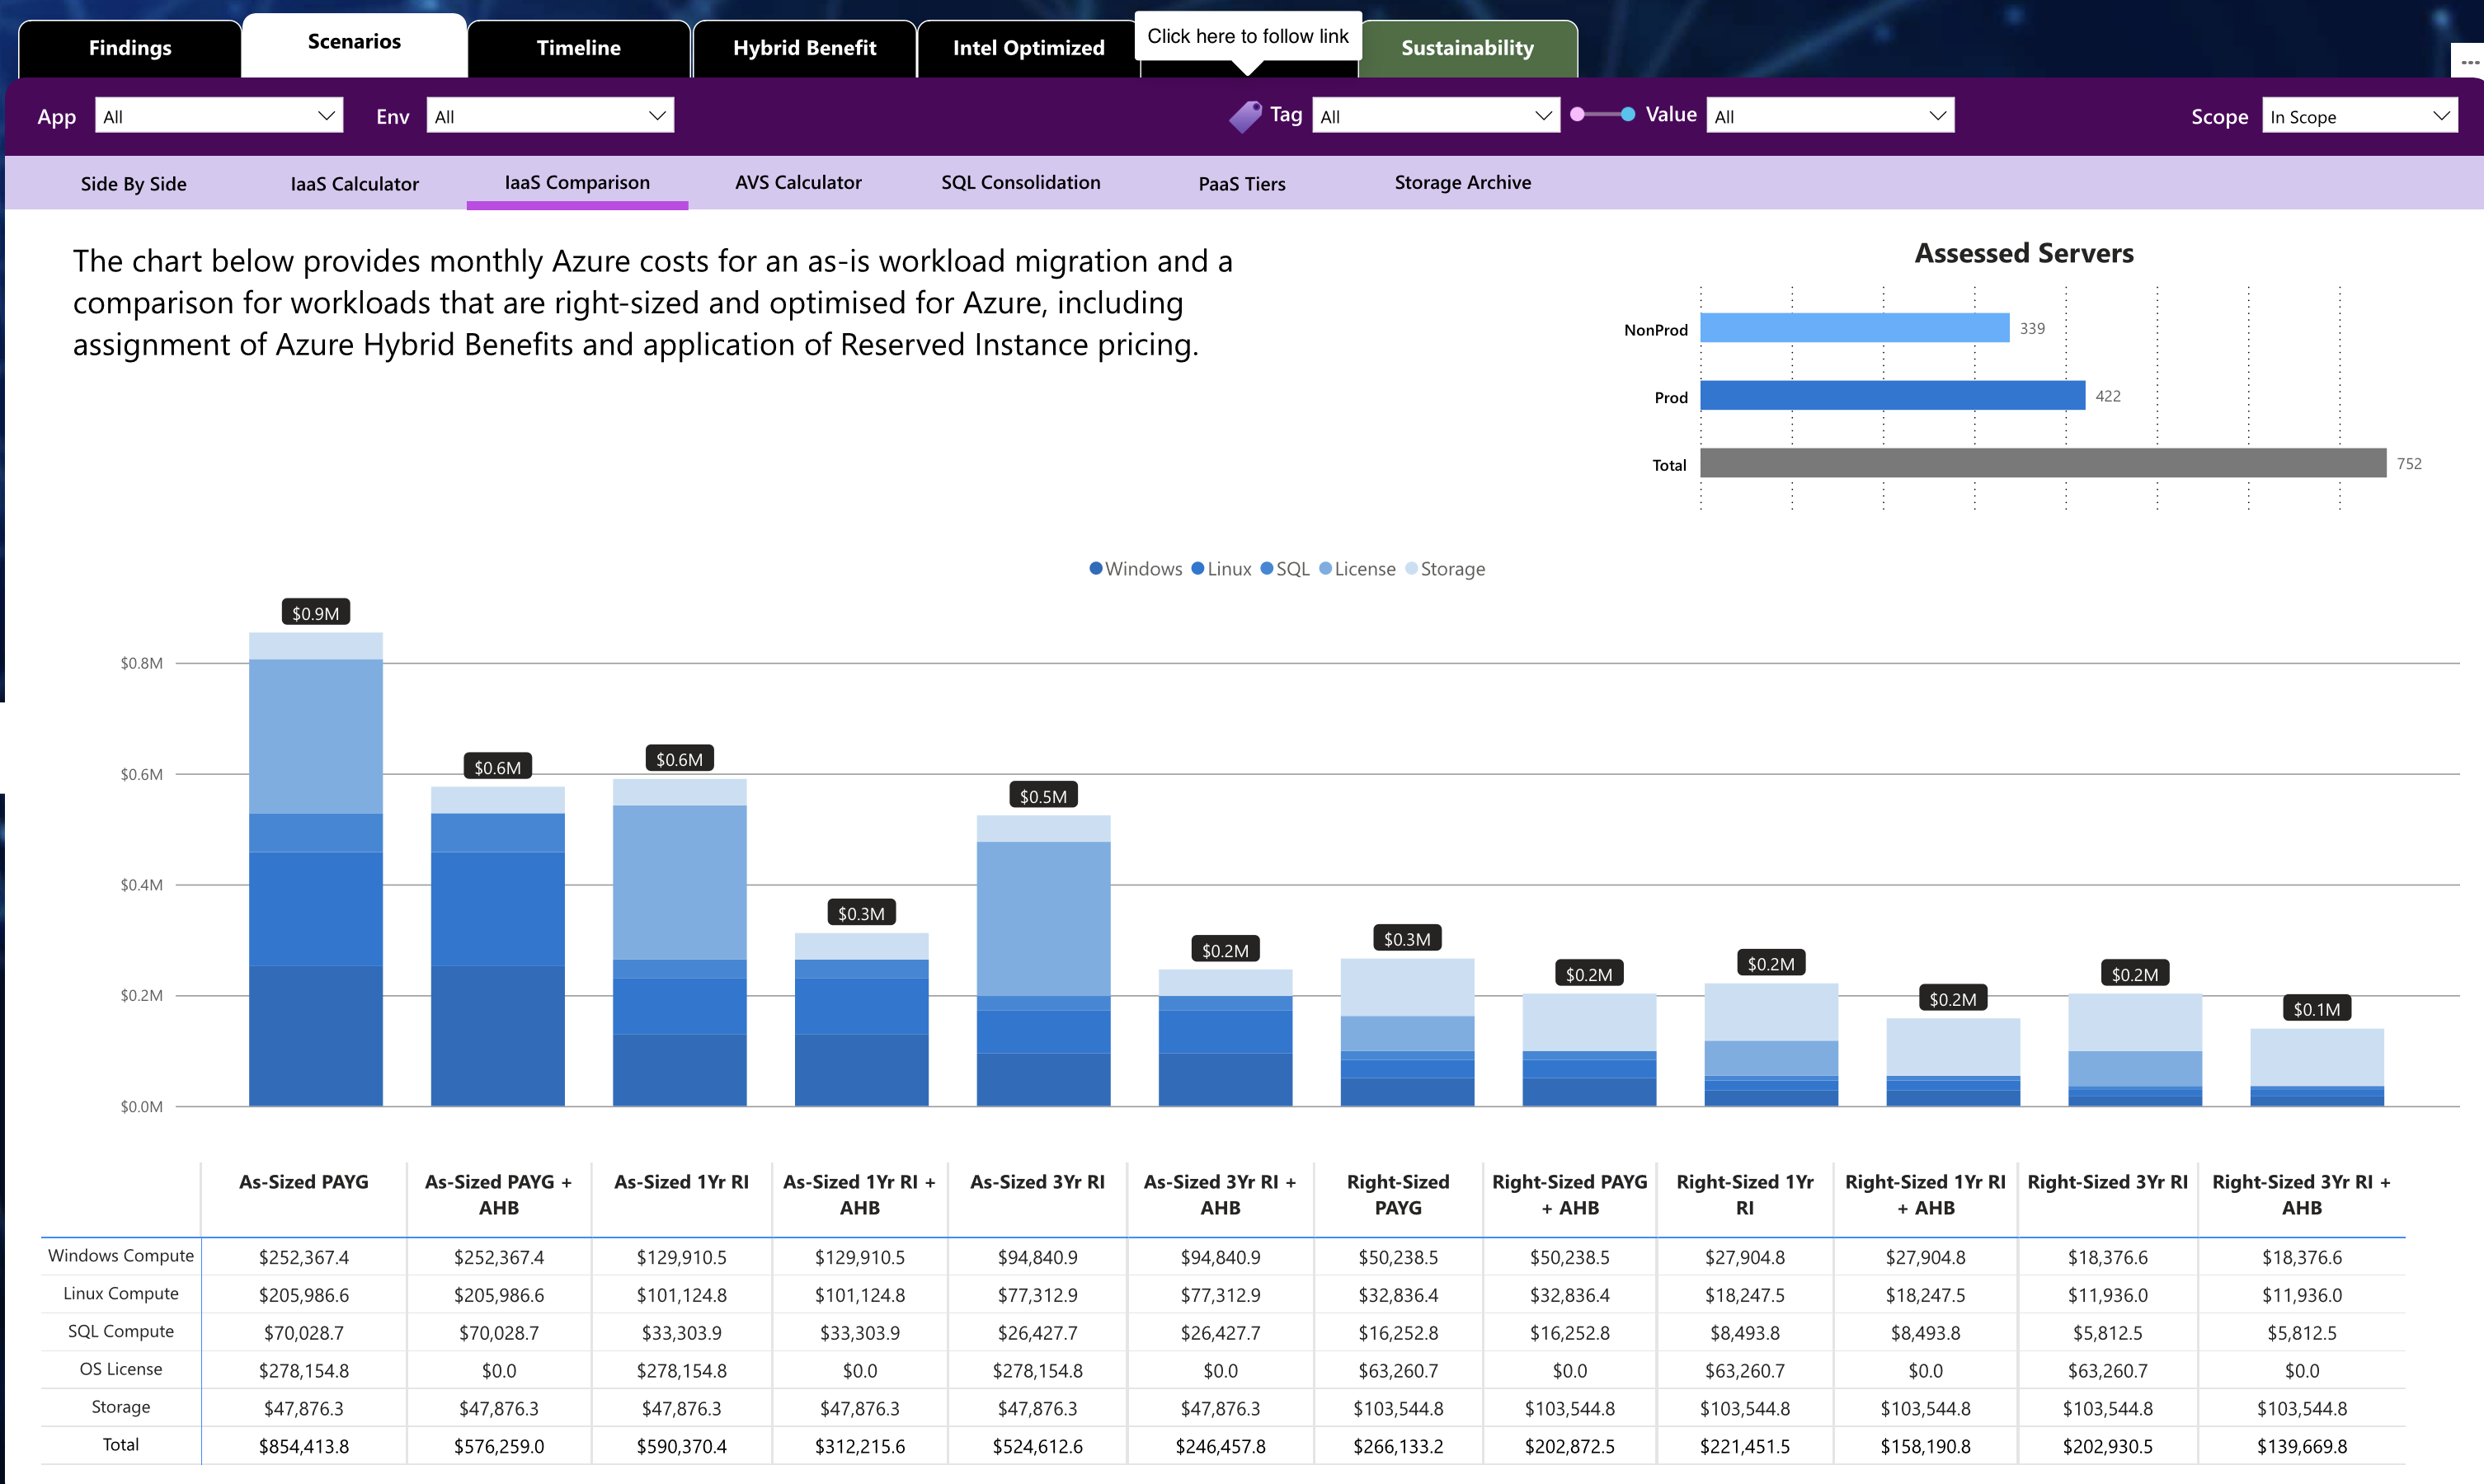
Task: Click the Windows Compute row label
Action: [121, 1256]
